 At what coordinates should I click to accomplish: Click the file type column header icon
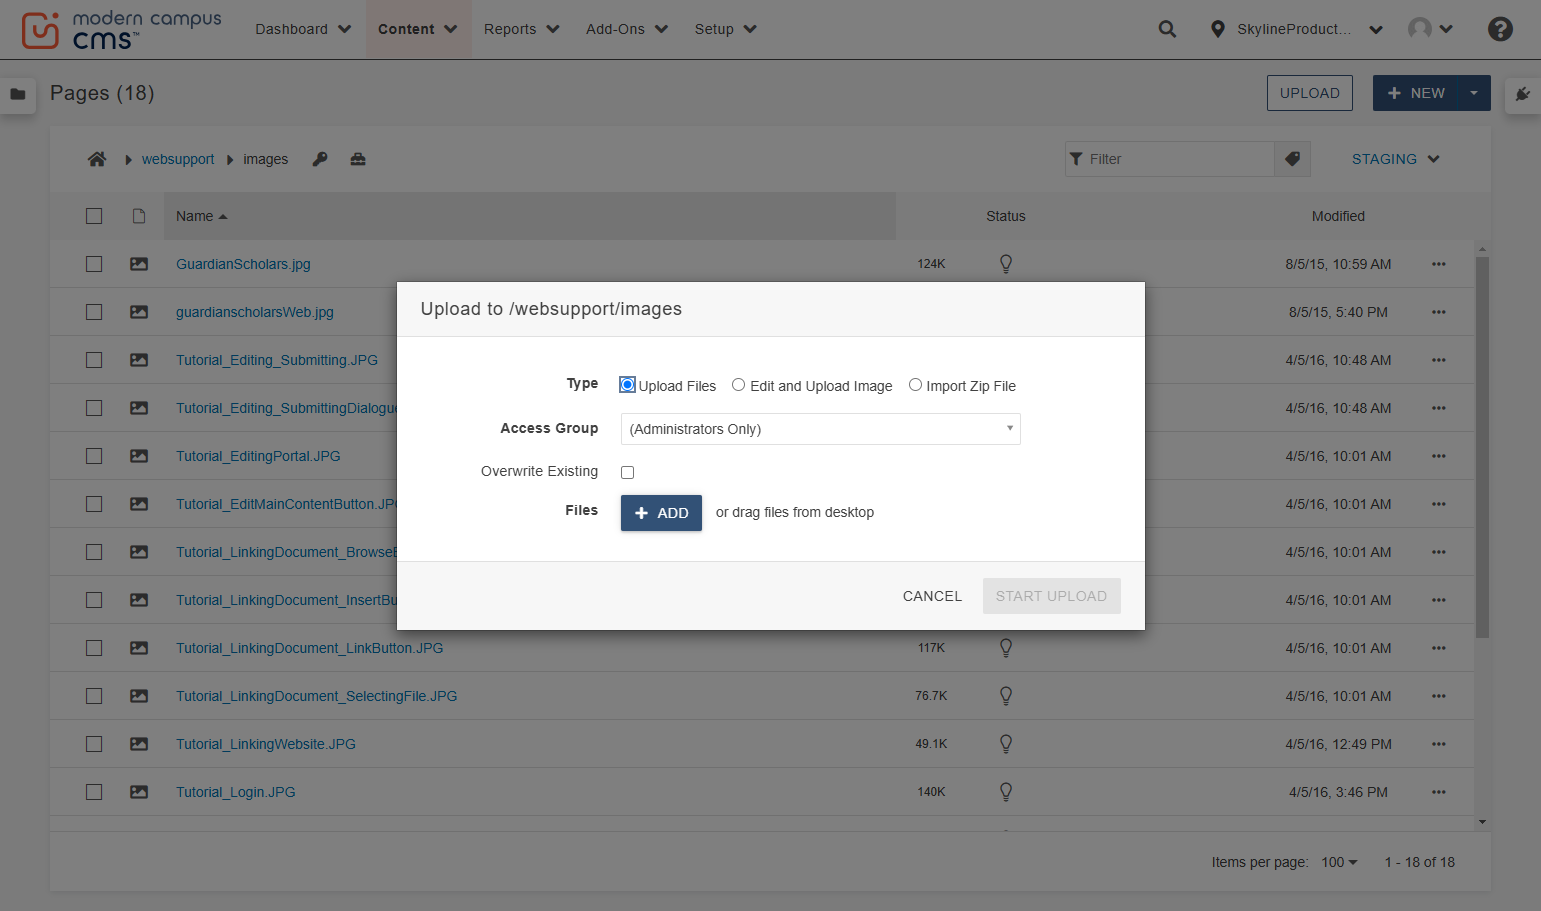click(139, 216)
